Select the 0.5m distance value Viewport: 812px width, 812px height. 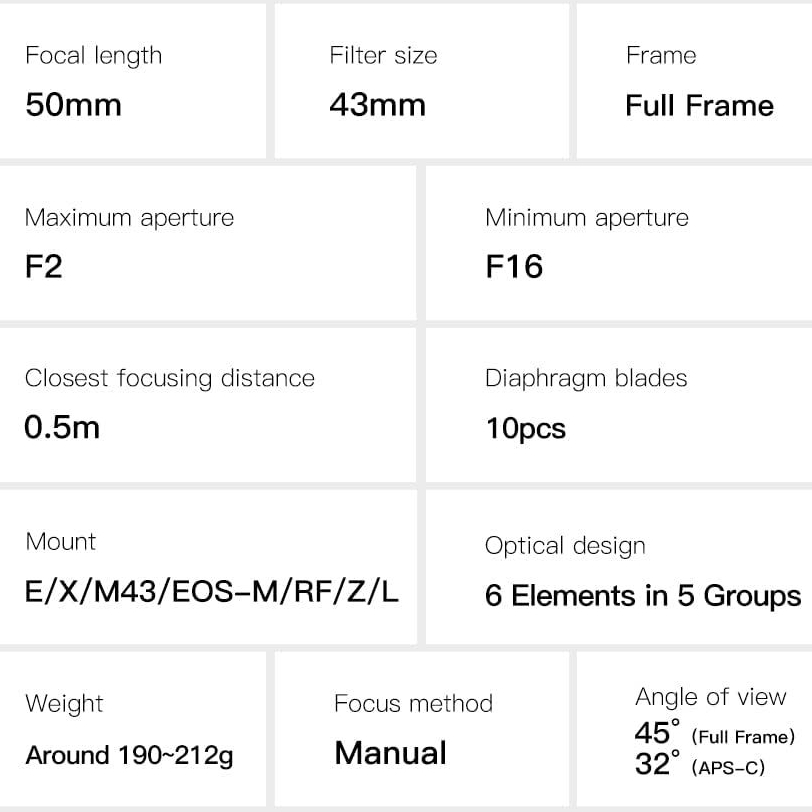[x=62, y=427]
